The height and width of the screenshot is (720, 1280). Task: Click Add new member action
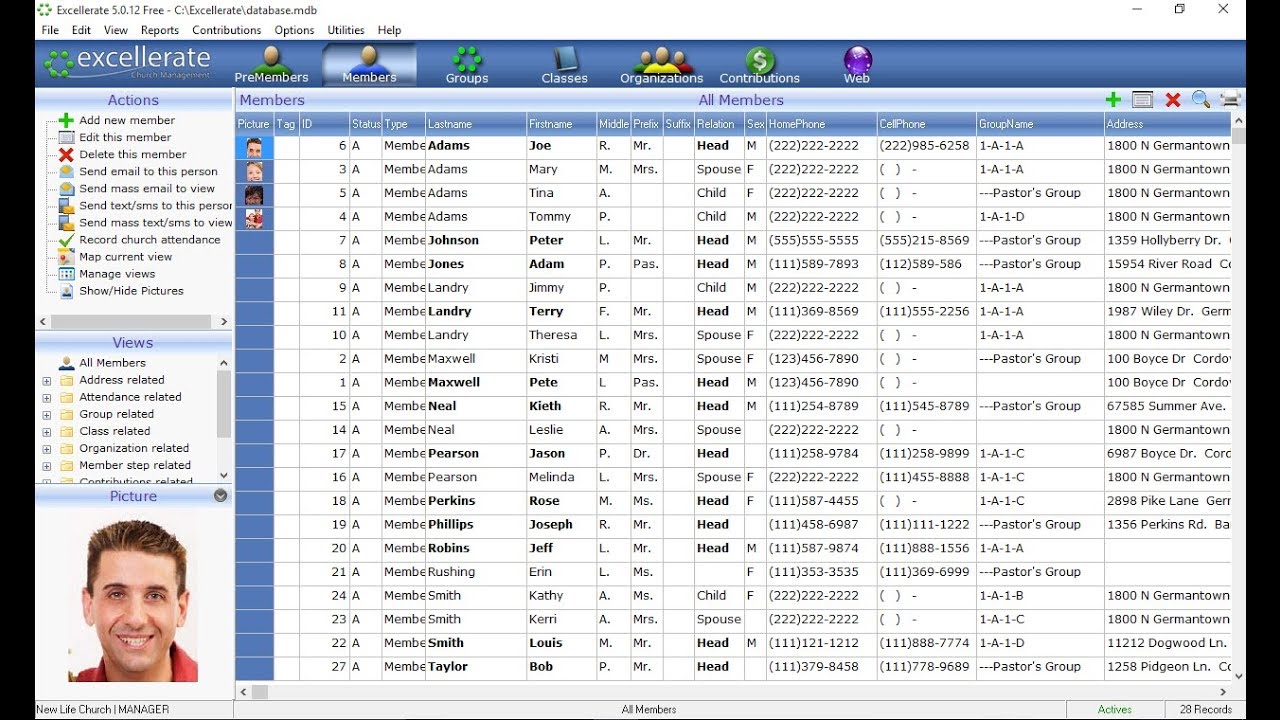point(117,120)
